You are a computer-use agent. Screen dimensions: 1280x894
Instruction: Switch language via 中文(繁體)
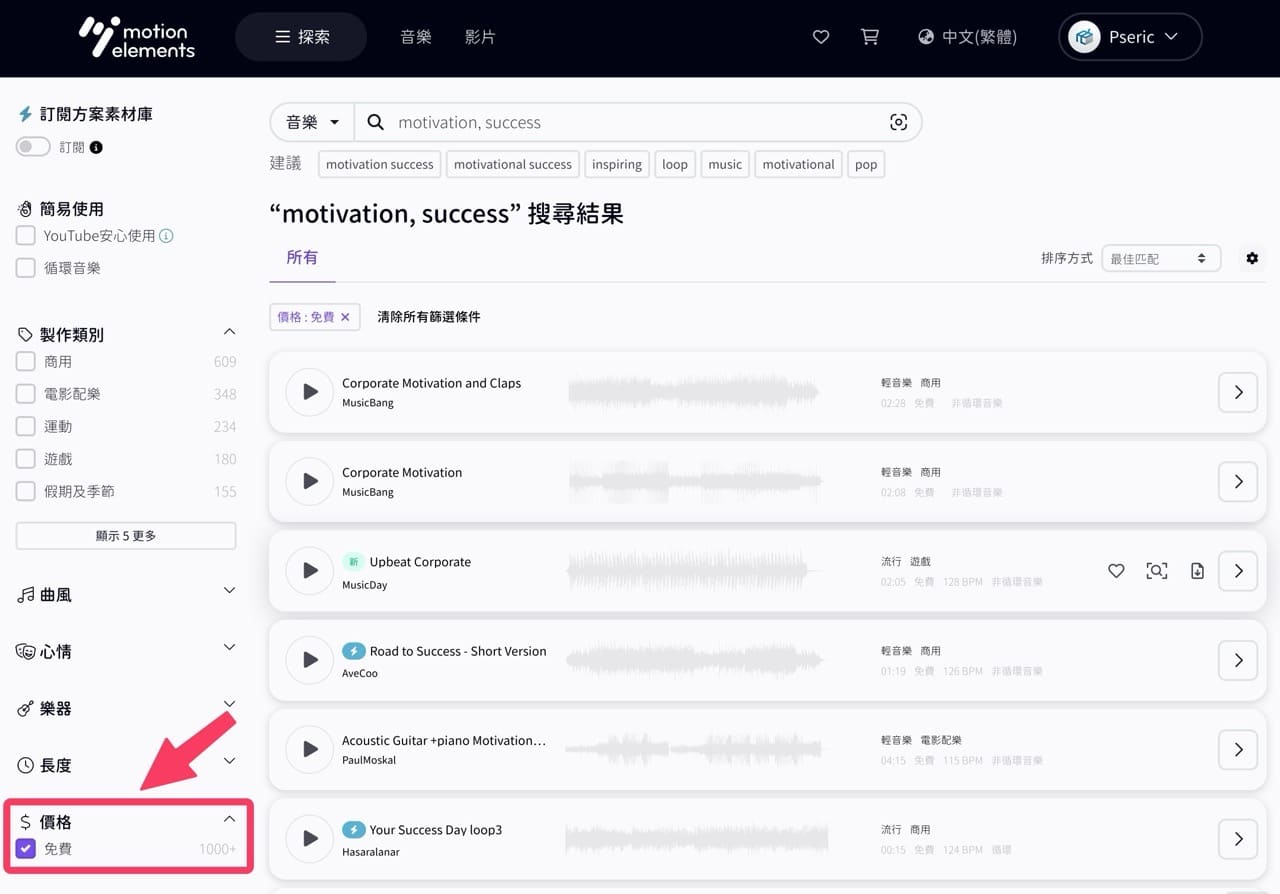(x=967, y=37)
